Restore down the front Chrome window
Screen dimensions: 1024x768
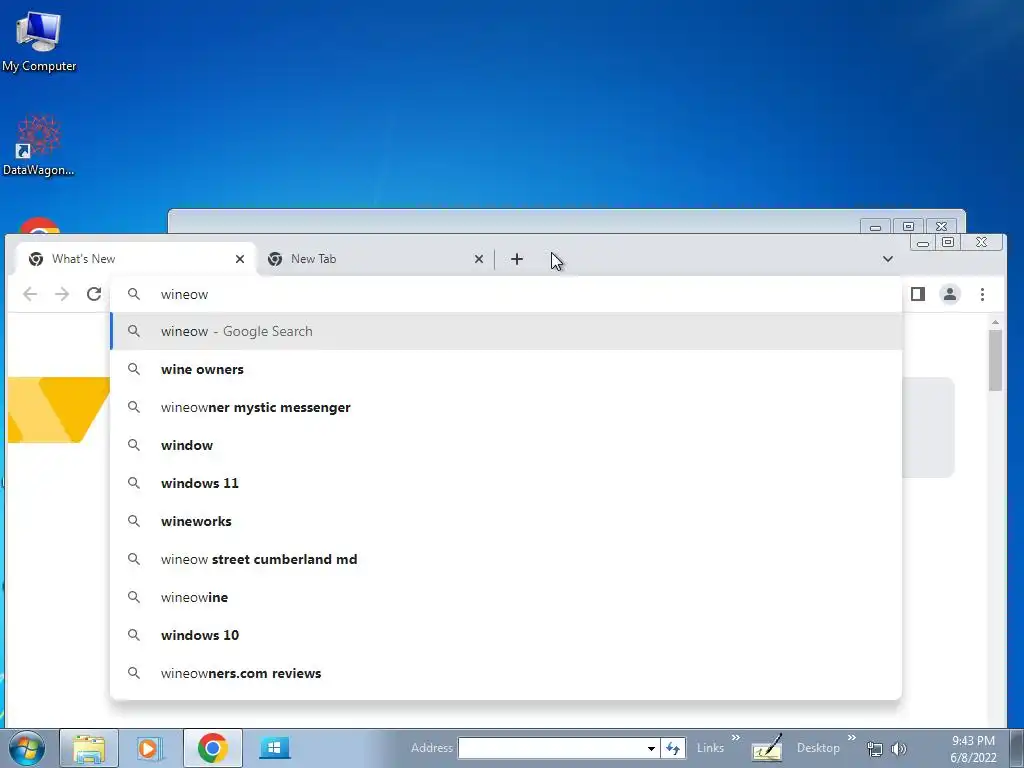(948, 242)
